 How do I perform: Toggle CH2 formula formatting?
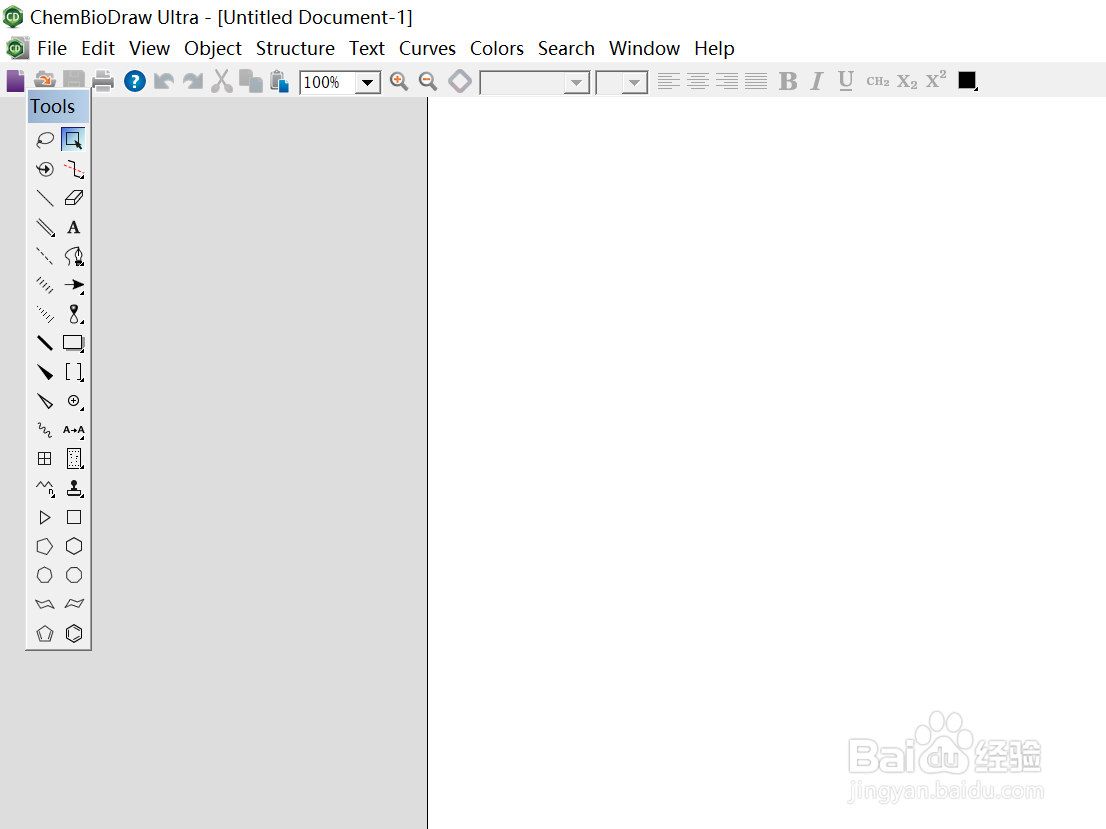[x=877, y=81]
